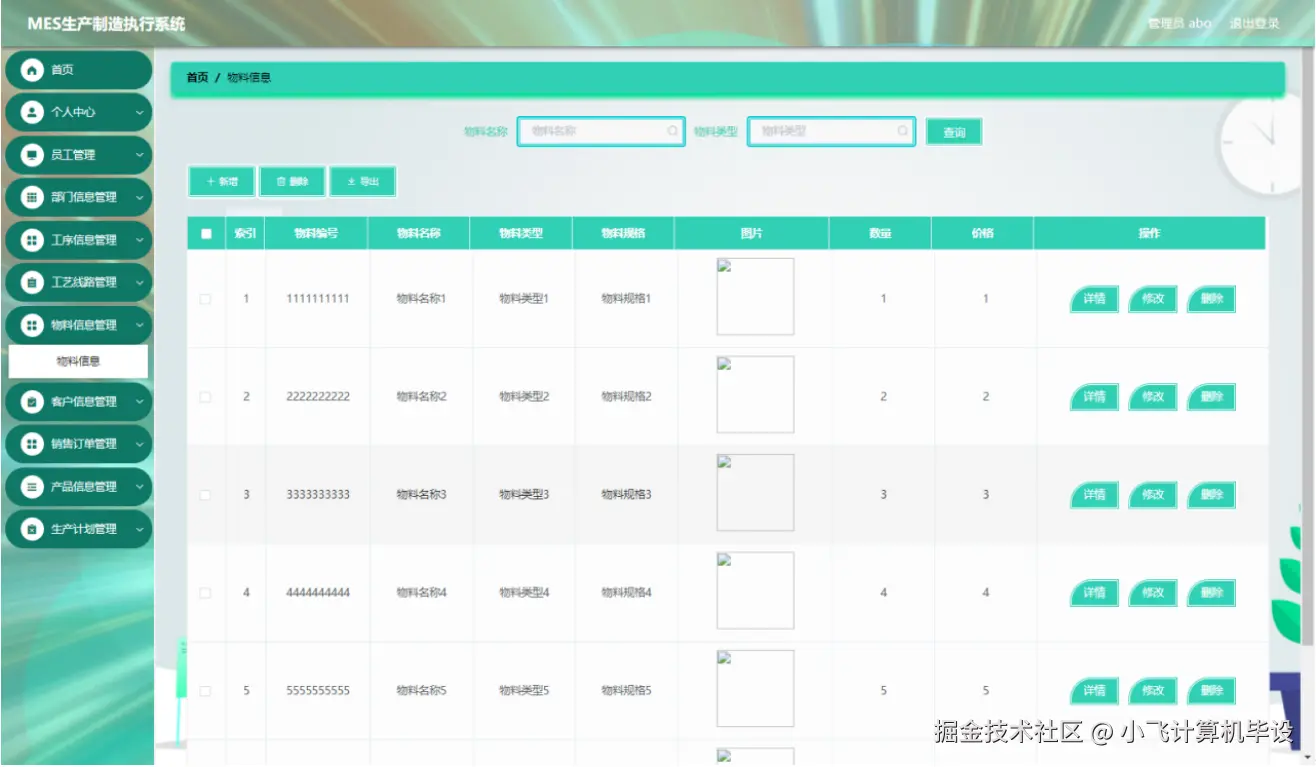Screen dimensions: 1316x767
Task: Click search icon in 物料类型 field
Action: pos(902,131)
